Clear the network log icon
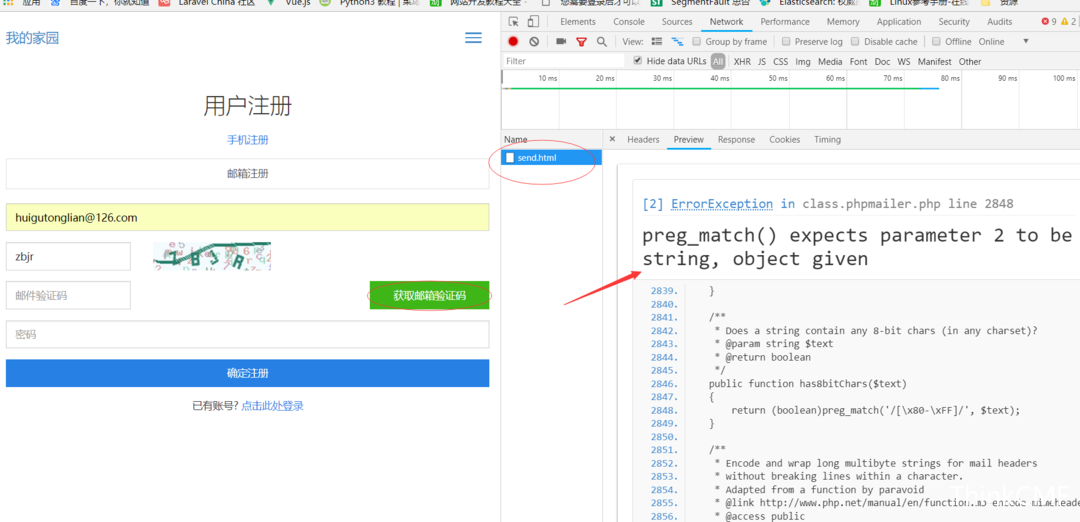The image size is (1080, 522). pyautogui.click(x=534, y=41)
